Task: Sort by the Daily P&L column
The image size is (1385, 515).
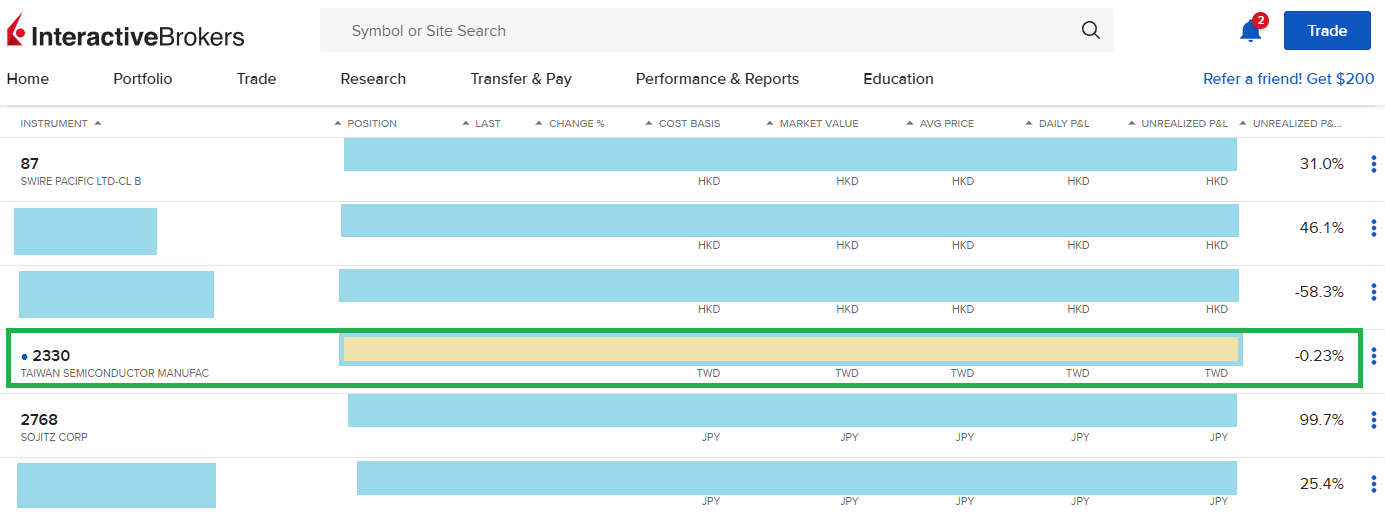Action: coord(1057,124)
